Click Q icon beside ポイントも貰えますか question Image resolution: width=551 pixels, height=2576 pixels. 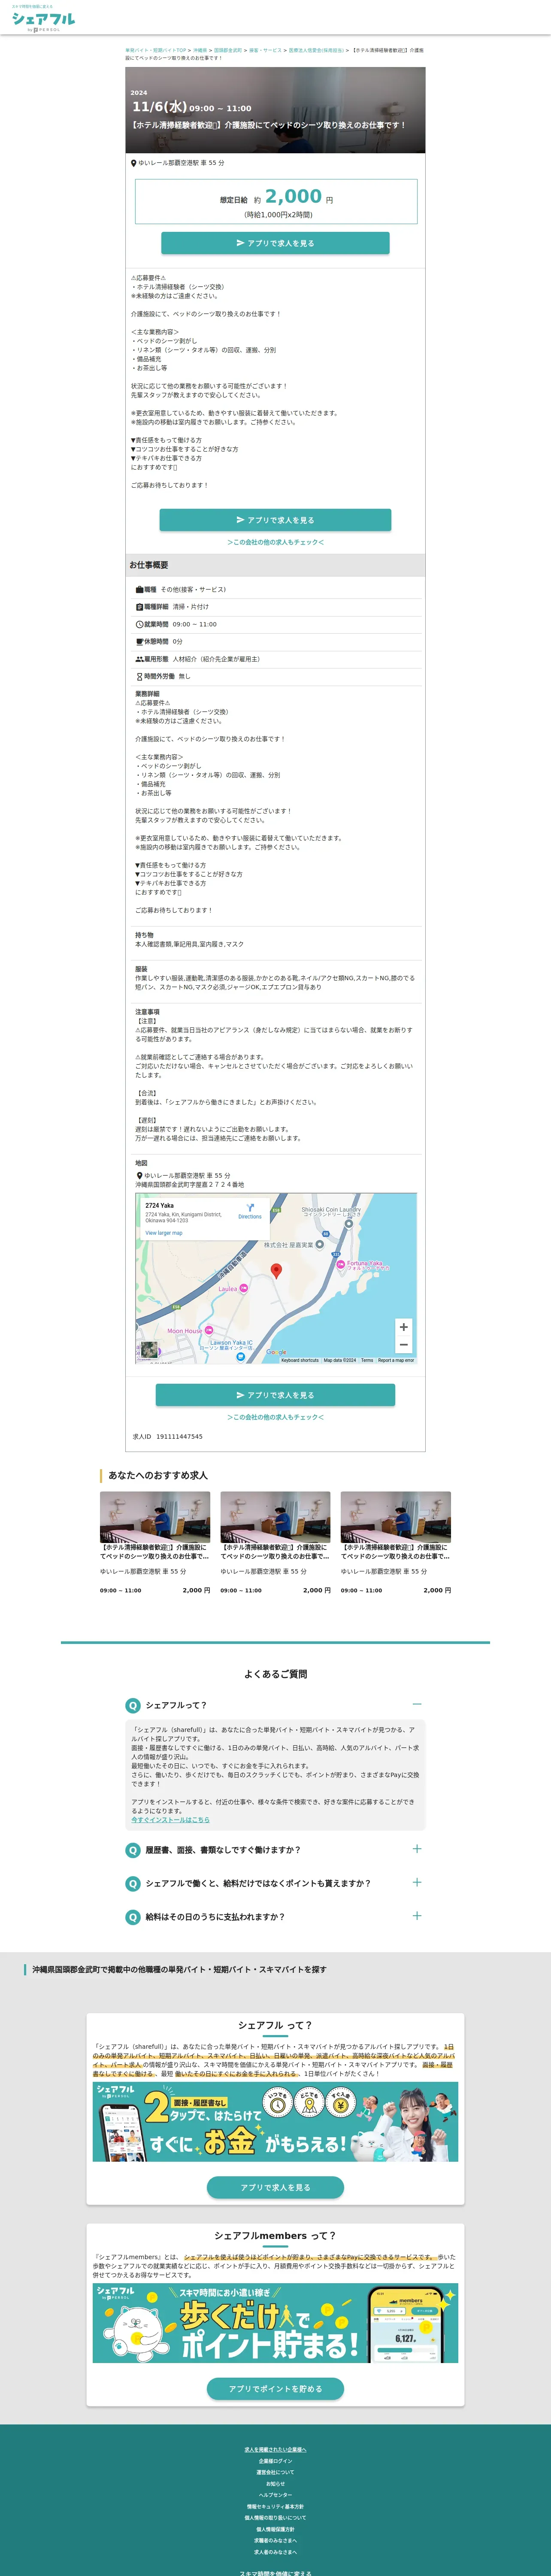132,1884
